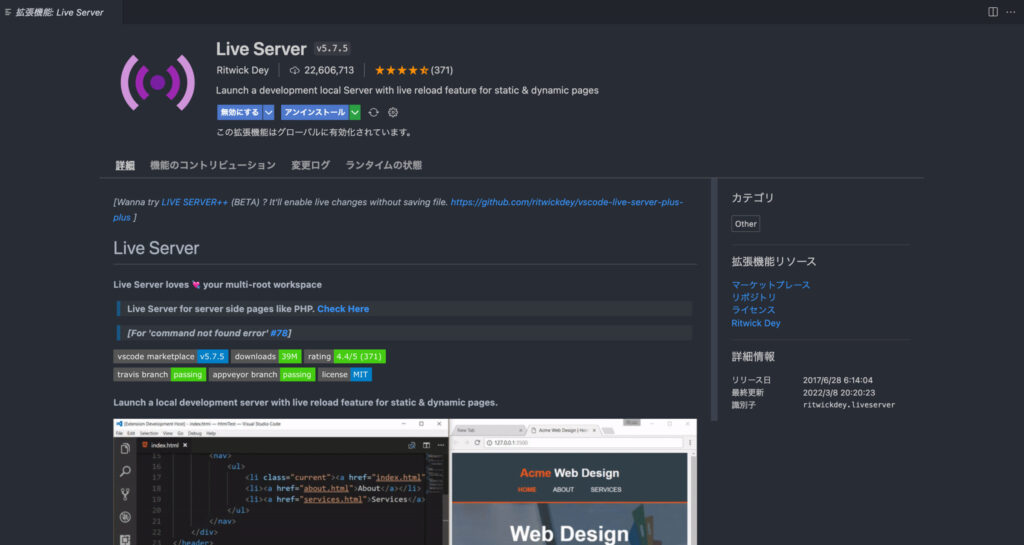Open the マーケットプレース resource link
This screenshot has height=545, width=1024.
tap(770, 285)
